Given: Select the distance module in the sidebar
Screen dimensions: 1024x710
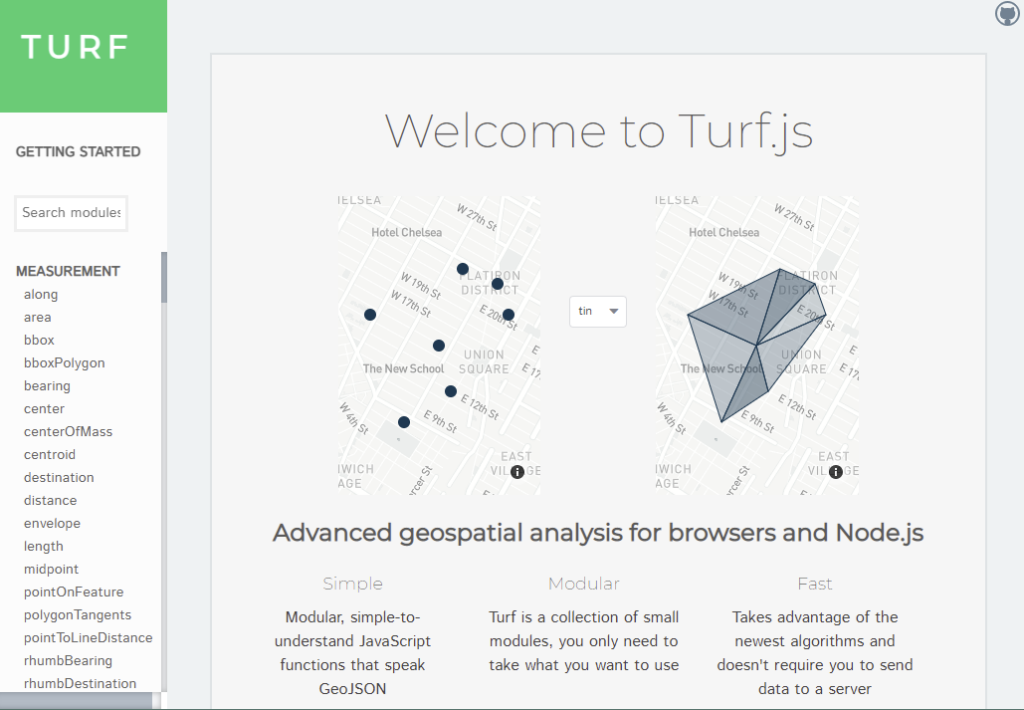Looking at the screenshot, I should [x=50, y=500].
